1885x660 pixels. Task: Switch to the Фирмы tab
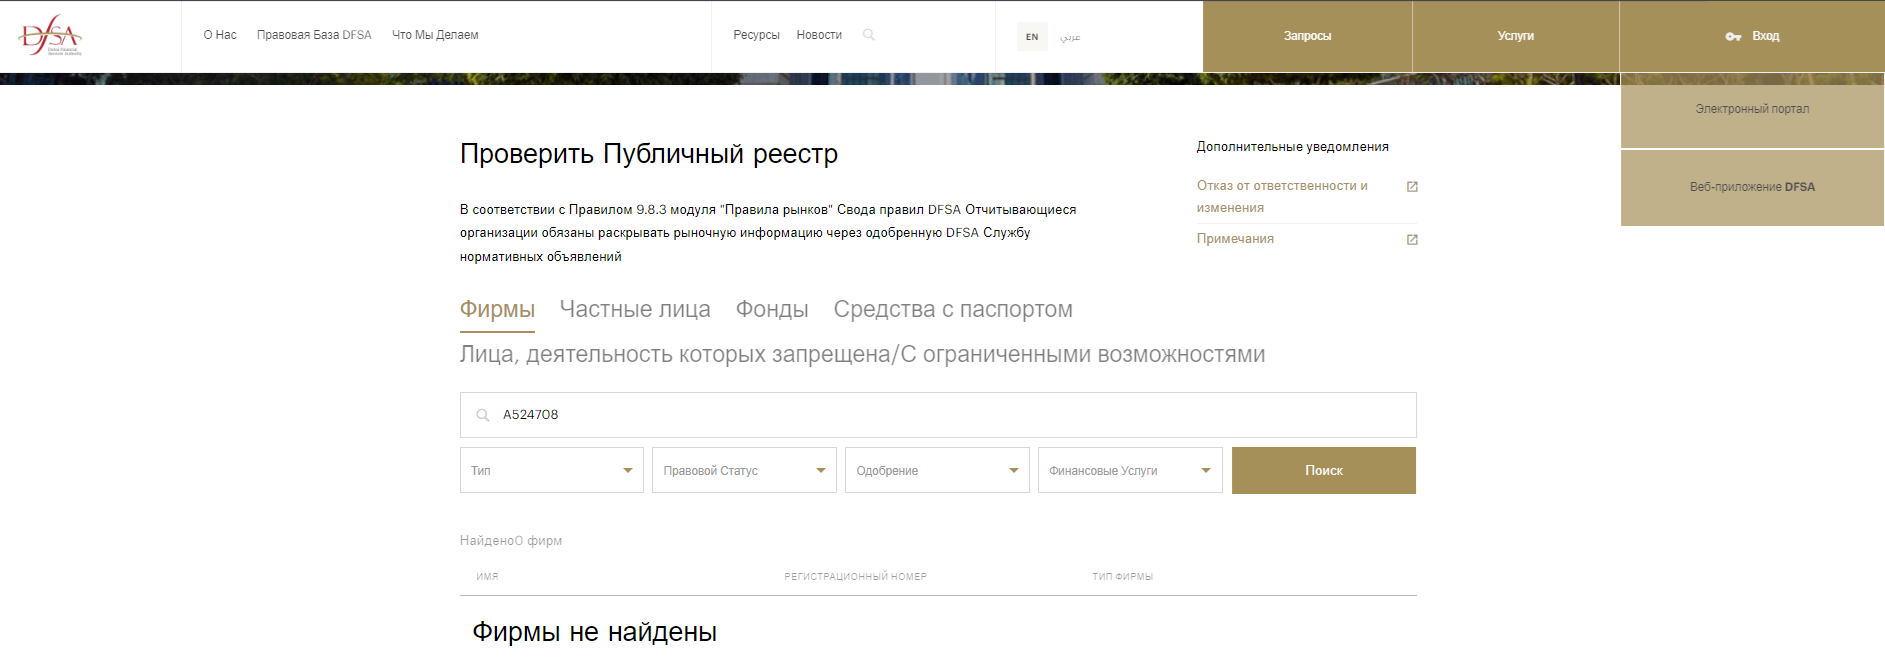coord(497,310)
